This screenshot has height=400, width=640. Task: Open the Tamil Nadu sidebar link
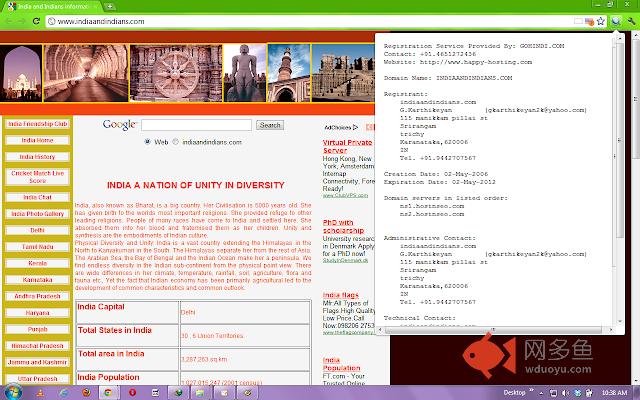pos(38,247)
